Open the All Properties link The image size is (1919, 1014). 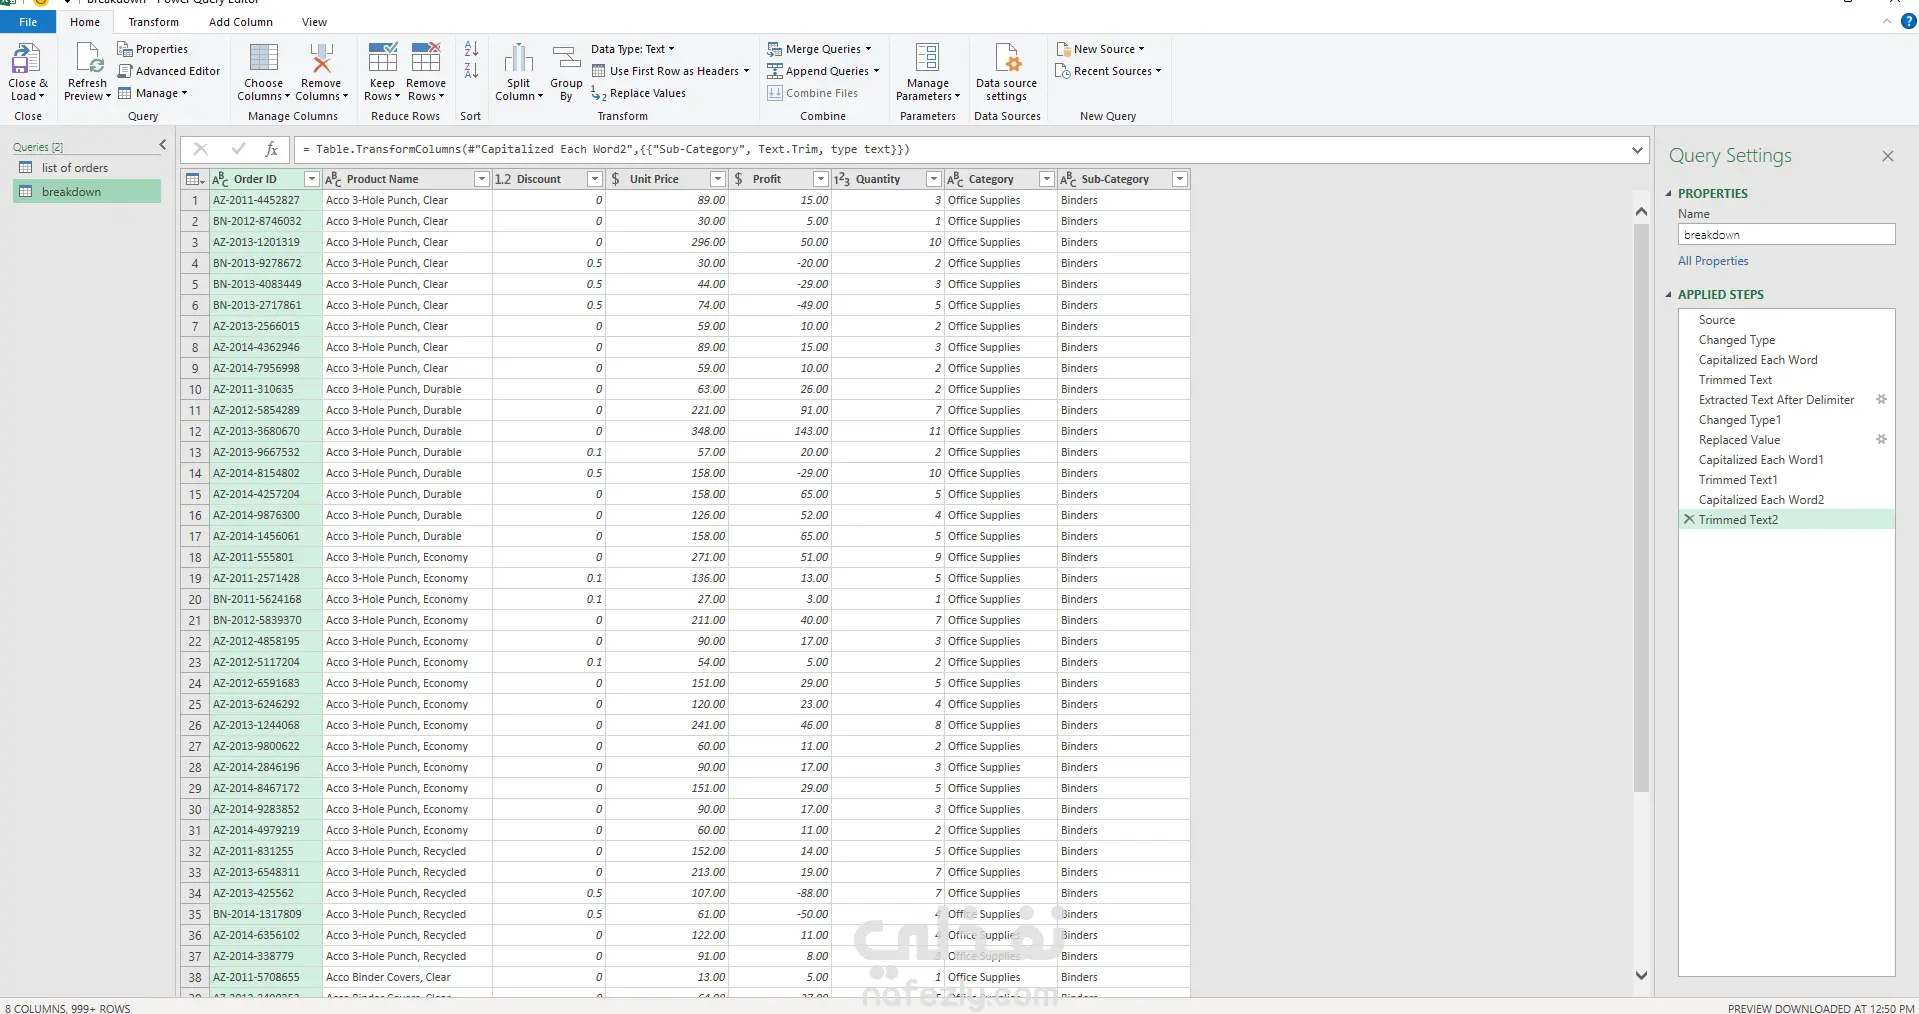tap(1713, 261)
